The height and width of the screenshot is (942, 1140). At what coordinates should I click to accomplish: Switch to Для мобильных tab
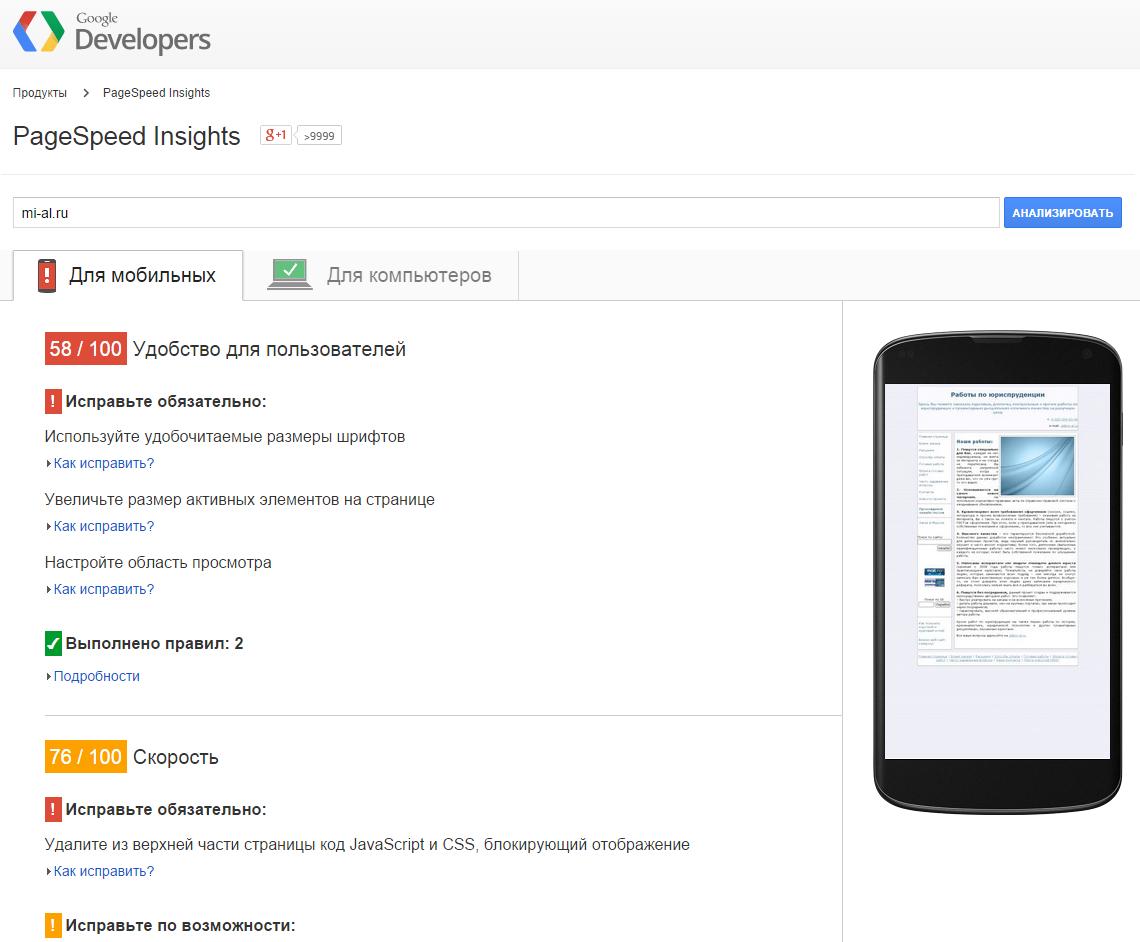pyautogui.click(x=128, y=275)
